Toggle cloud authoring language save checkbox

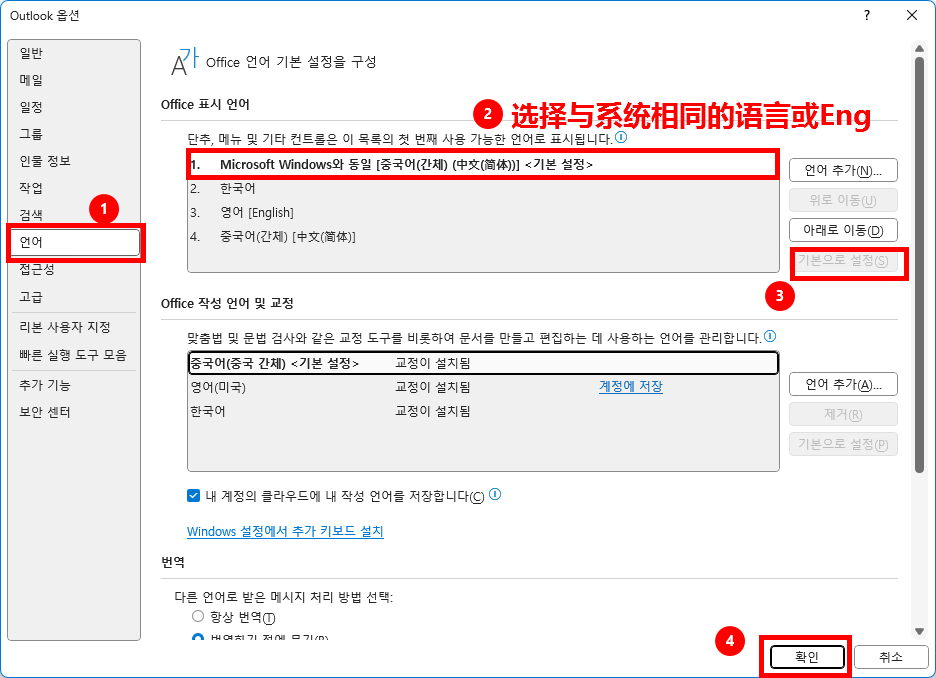tap(193, 495)
